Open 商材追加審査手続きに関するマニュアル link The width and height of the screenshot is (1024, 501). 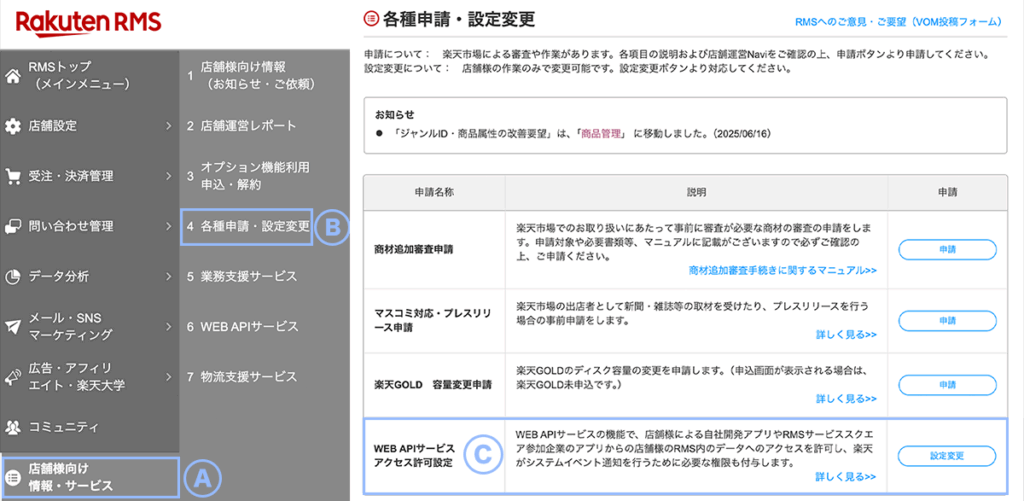(782, 270)
